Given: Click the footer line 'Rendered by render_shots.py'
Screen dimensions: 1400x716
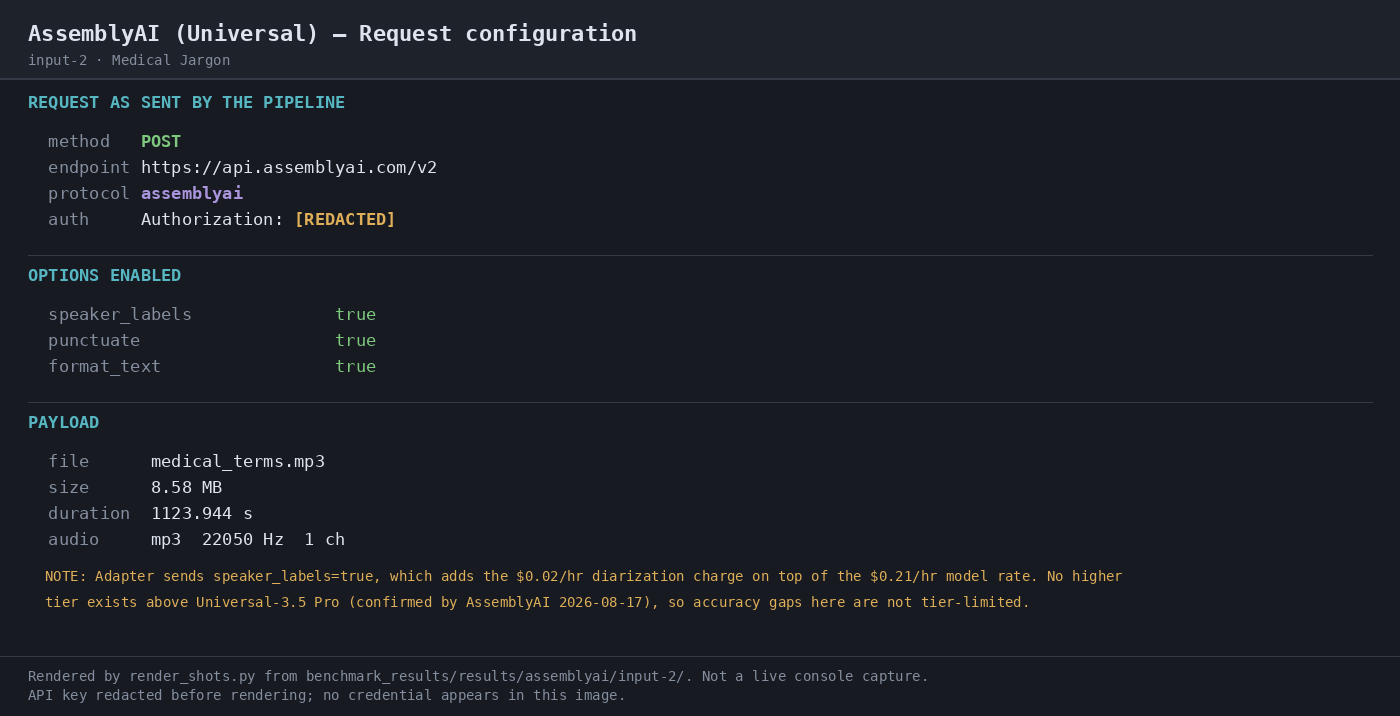Looking at the screenshot, I should click(478, 677).
